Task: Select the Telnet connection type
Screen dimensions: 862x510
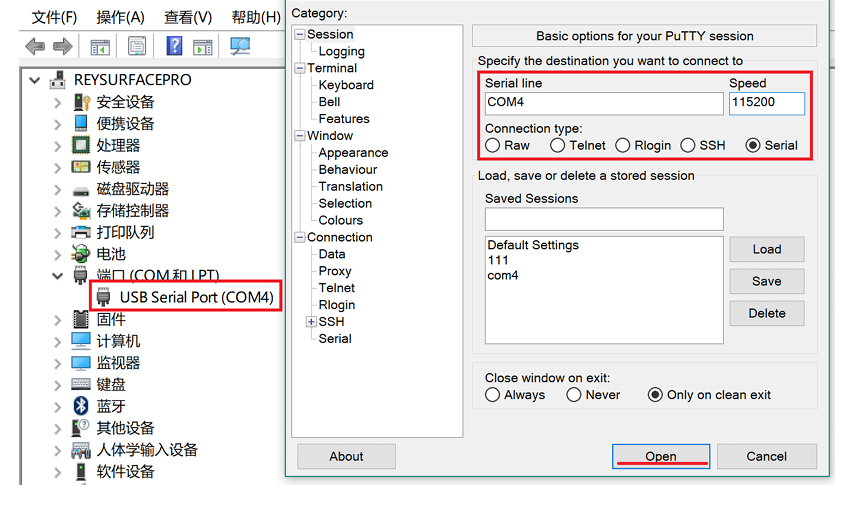Action: (557, 146)
